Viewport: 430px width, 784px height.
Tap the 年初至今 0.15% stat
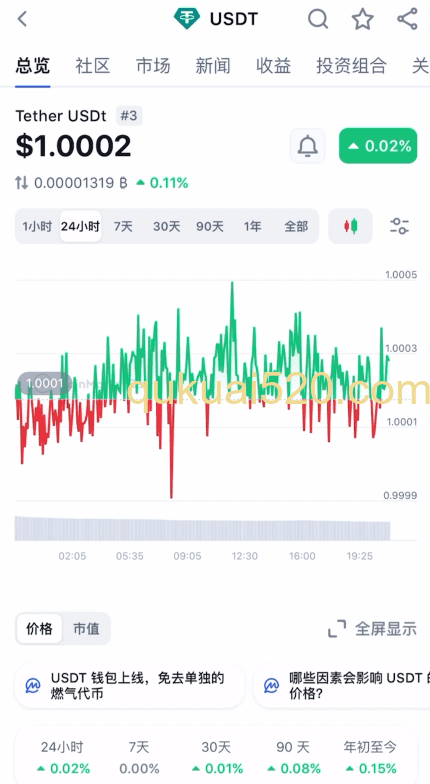click(370, 758)
